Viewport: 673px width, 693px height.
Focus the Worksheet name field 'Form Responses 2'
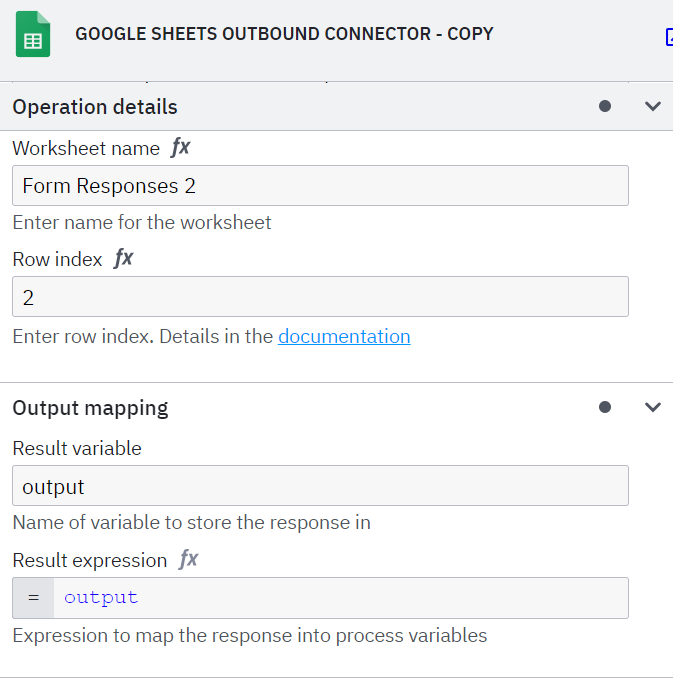pos(320,186)
